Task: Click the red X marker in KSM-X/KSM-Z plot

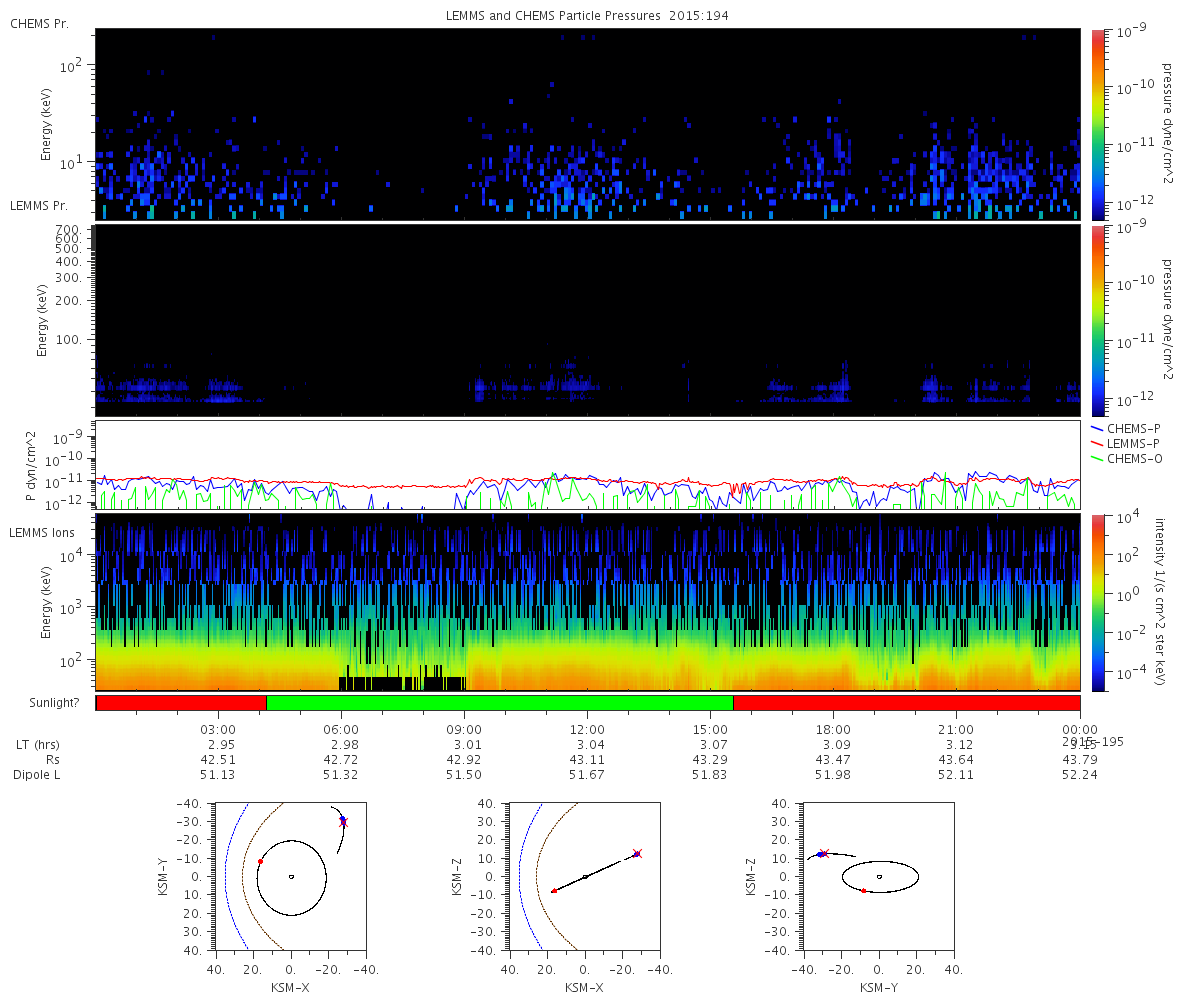Action: [x=637, y=853]
